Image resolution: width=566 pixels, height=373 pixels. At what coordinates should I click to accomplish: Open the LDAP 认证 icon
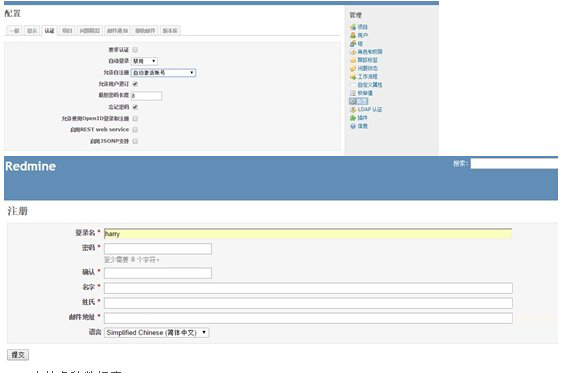tap(353, 109)
